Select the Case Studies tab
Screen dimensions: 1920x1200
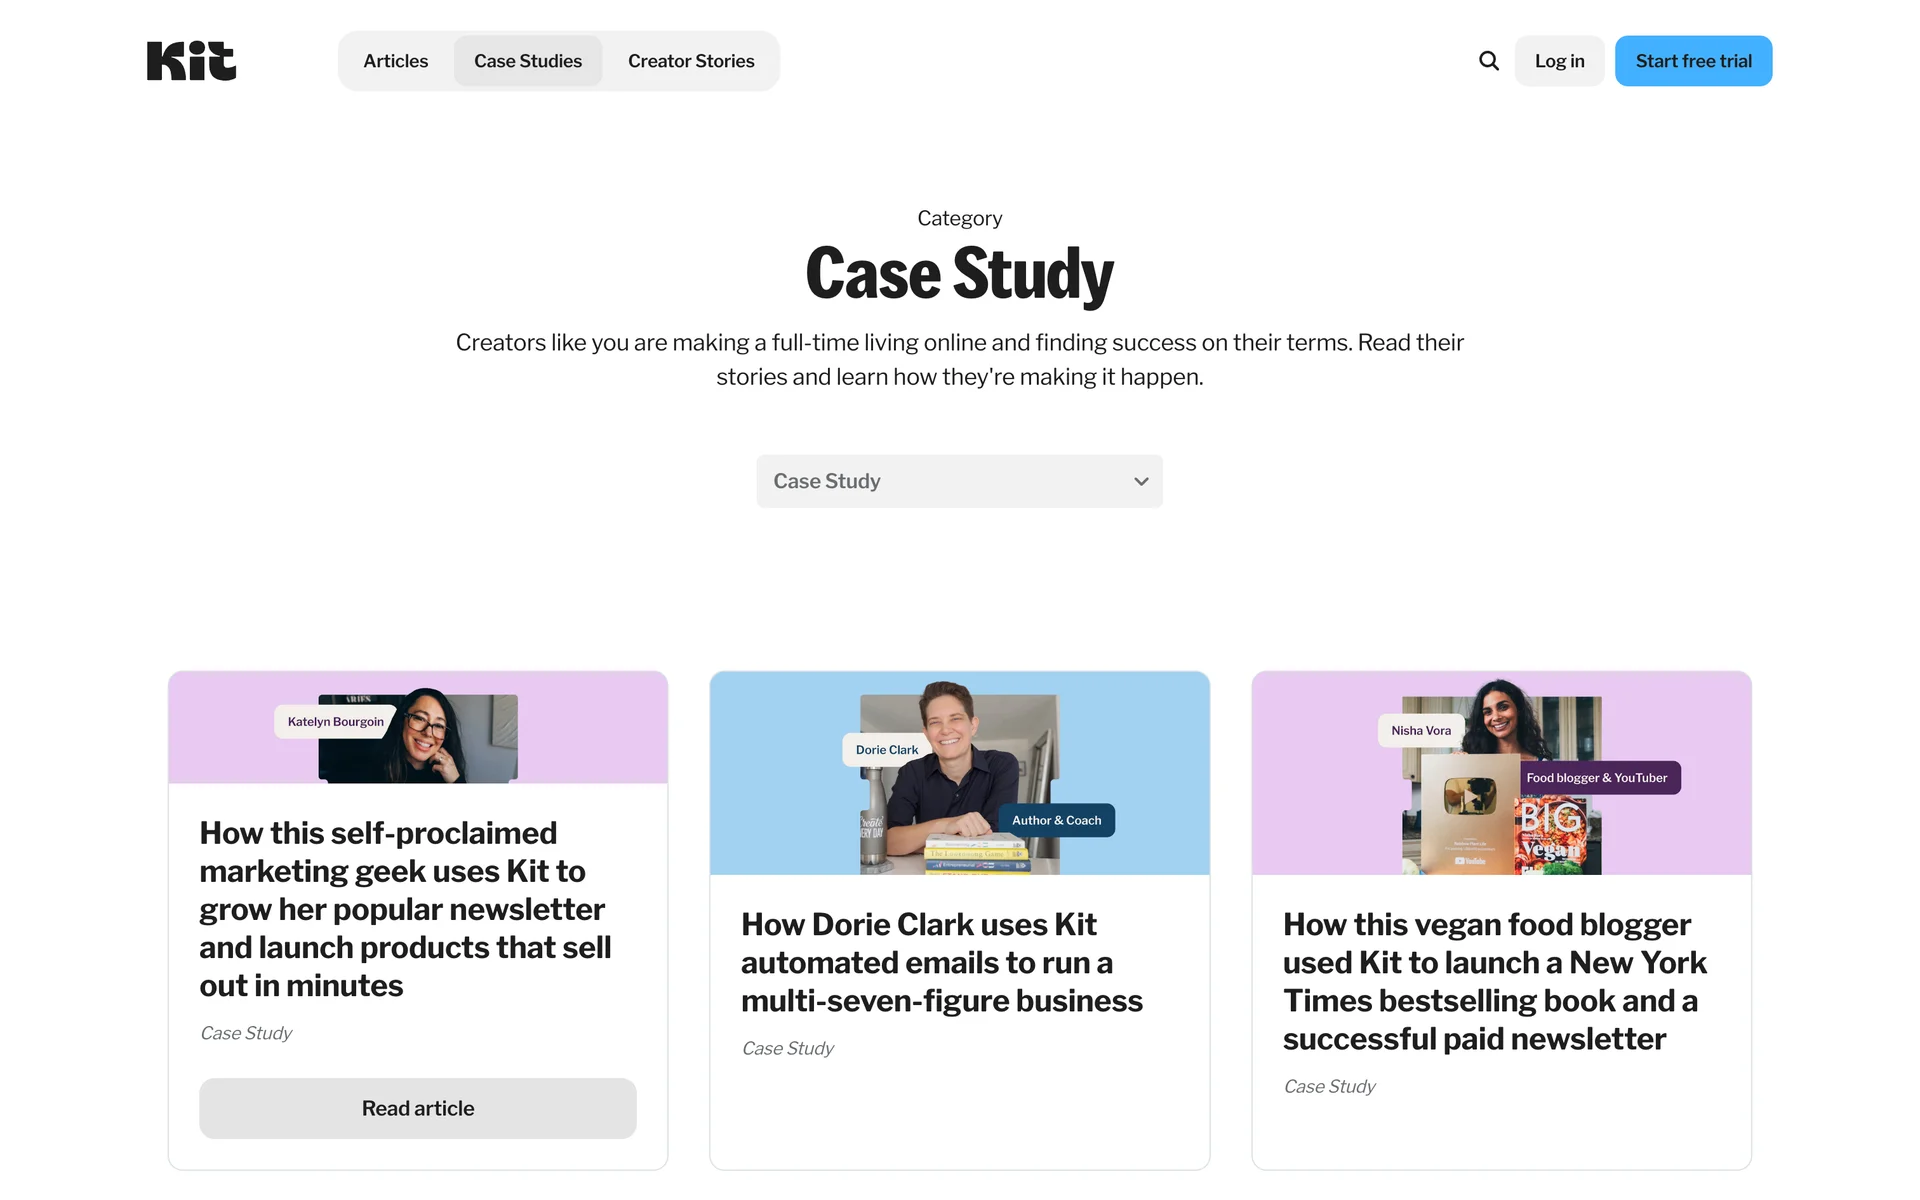point(528,61)
